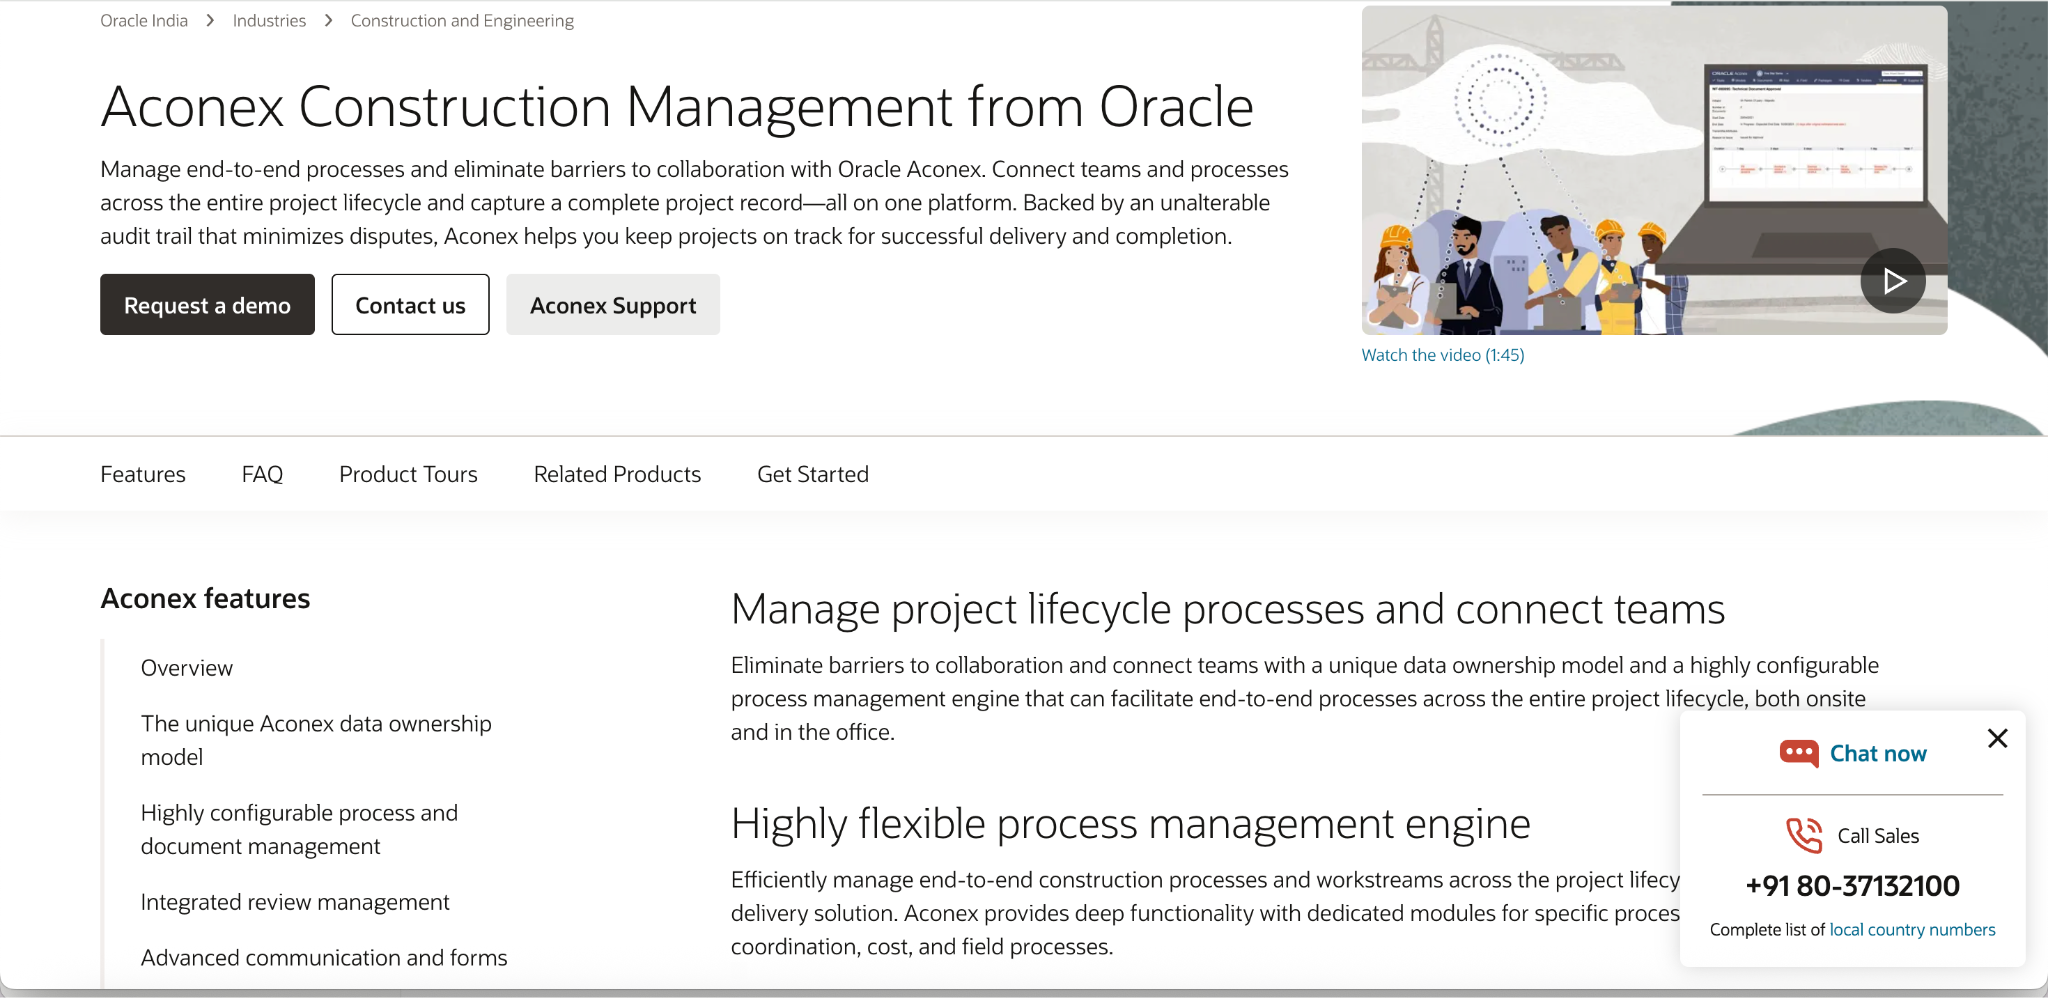Click the Call Sales label
2048x998 pixels.
pos(1878,836)
